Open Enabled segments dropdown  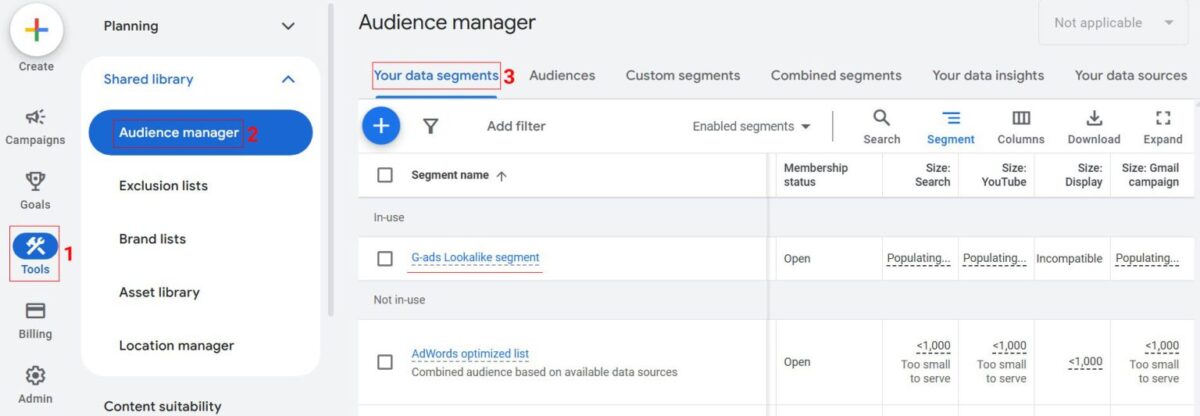(751, 127)
